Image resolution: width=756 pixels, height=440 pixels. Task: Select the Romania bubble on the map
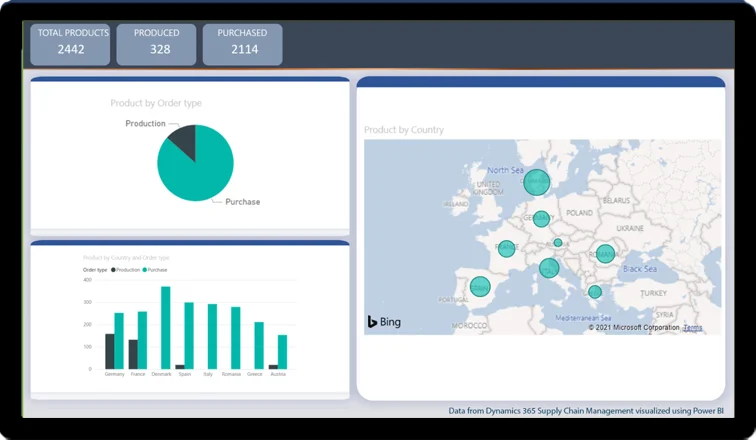[605, 253]
